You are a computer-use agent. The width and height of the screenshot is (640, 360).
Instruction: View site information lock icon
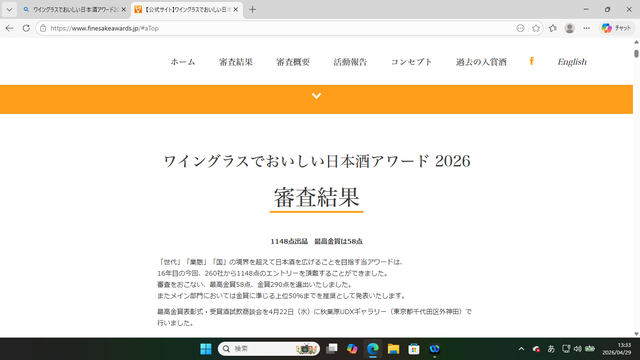coord(43,28)
